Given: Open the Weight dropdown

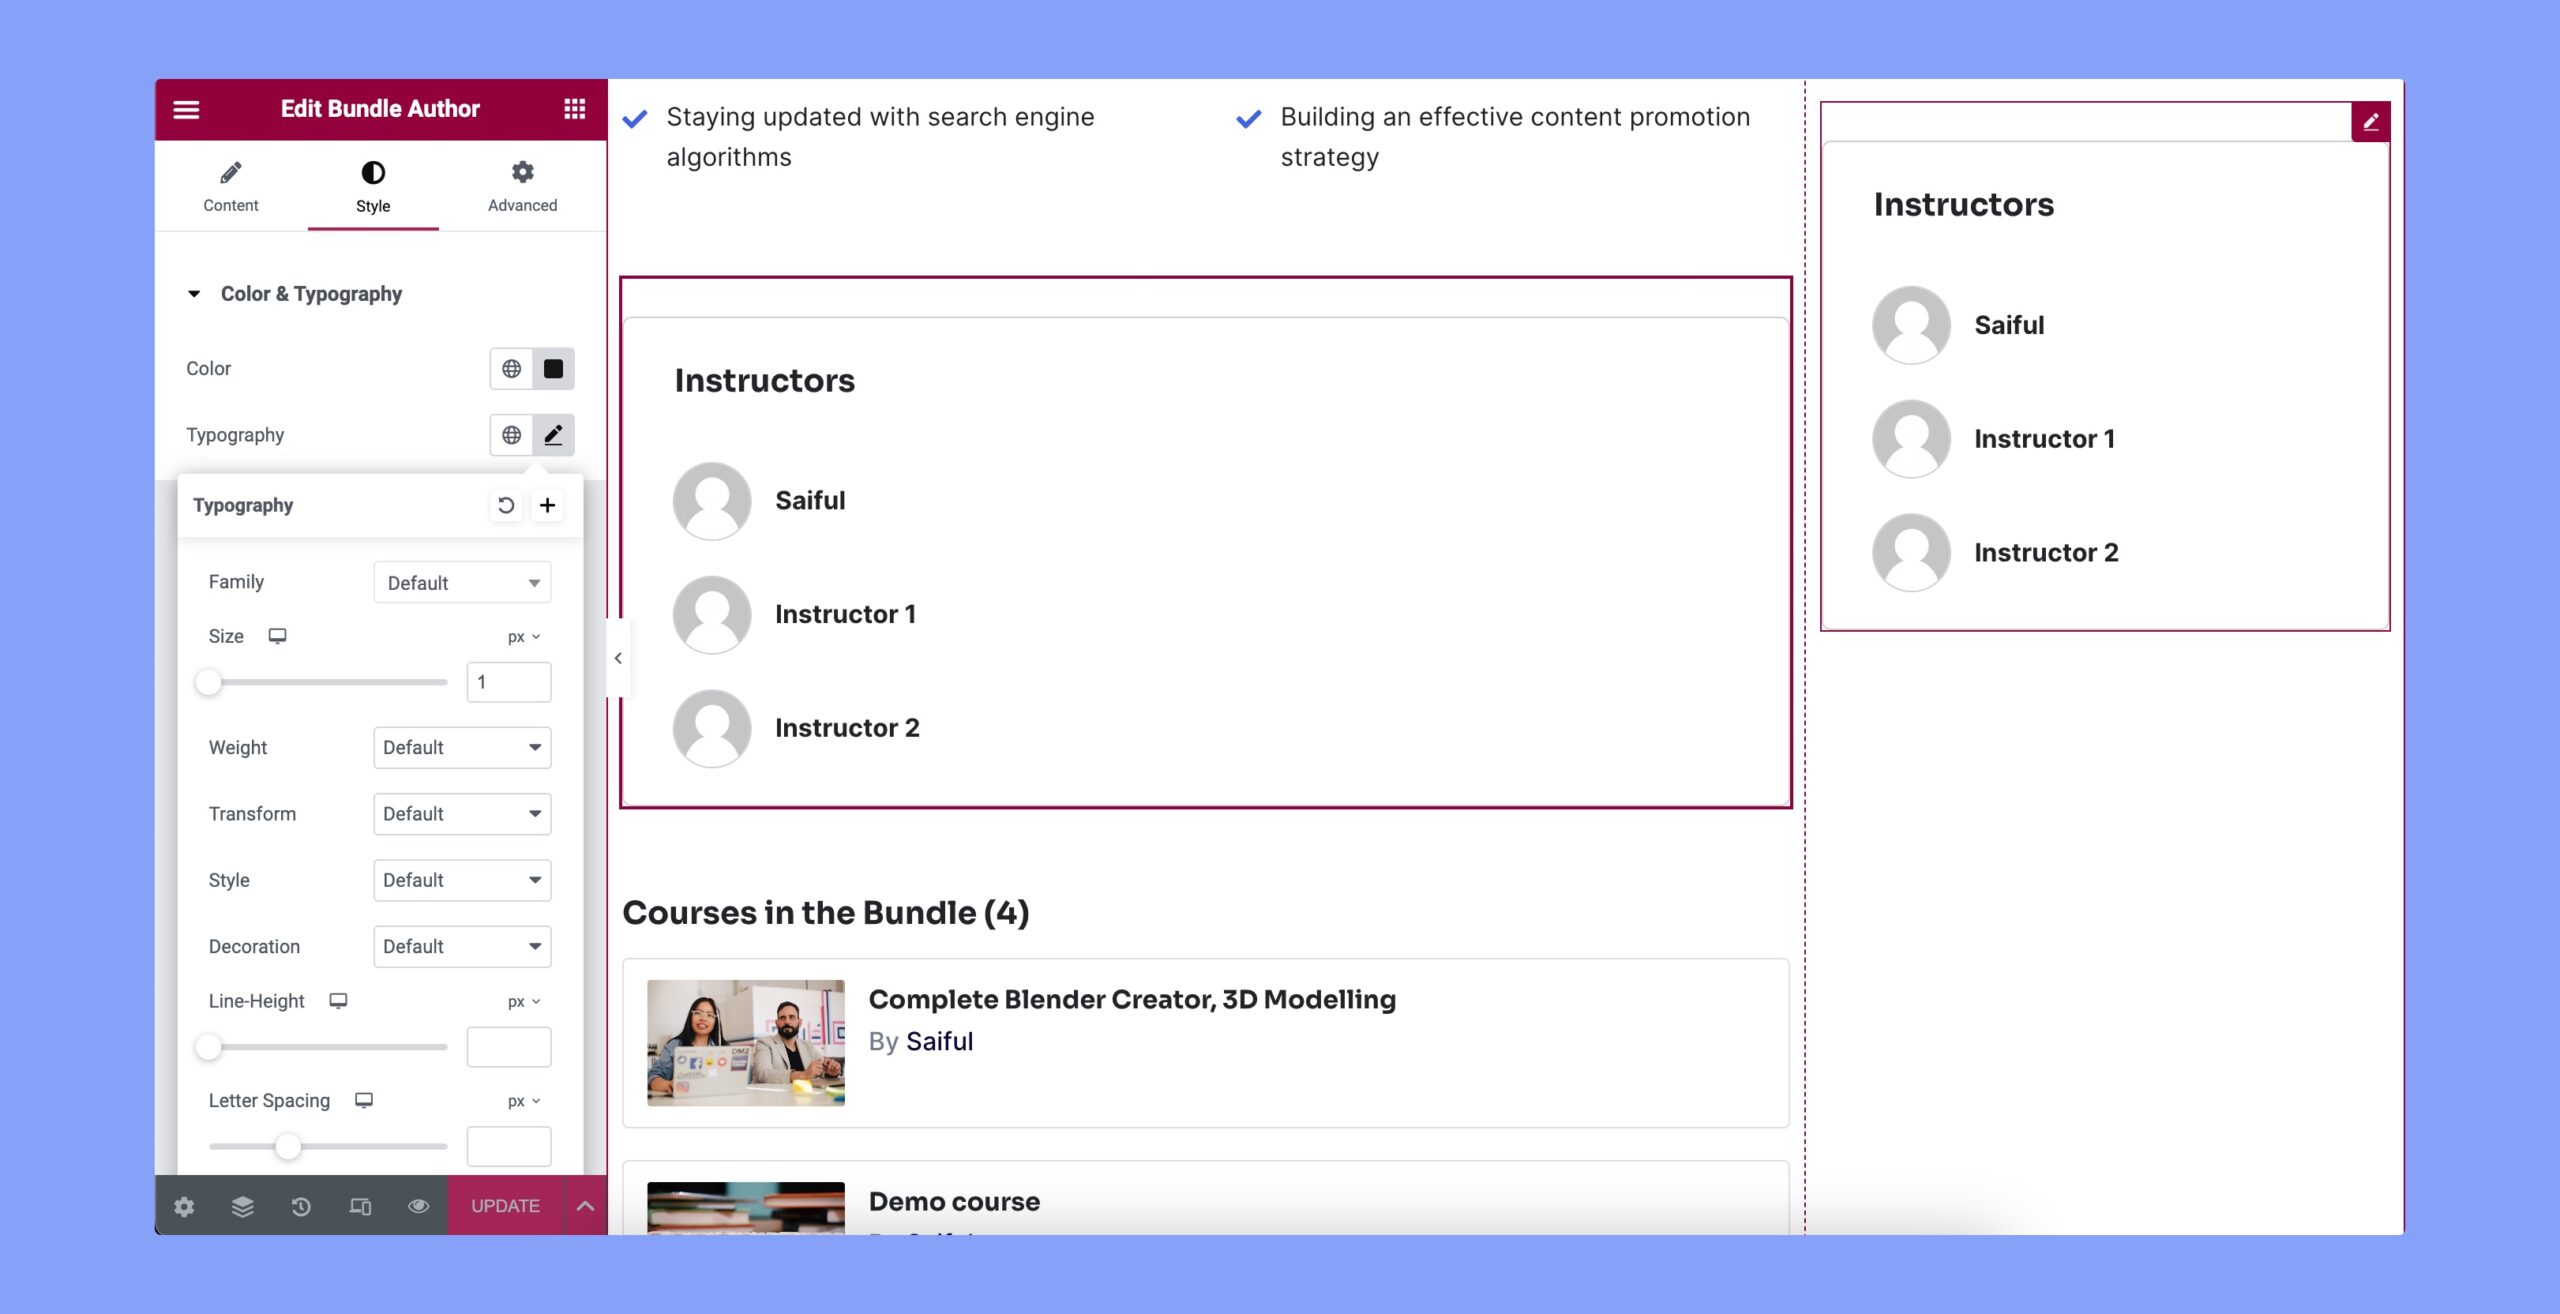Looking at the screenshot, I should [462, 748].
